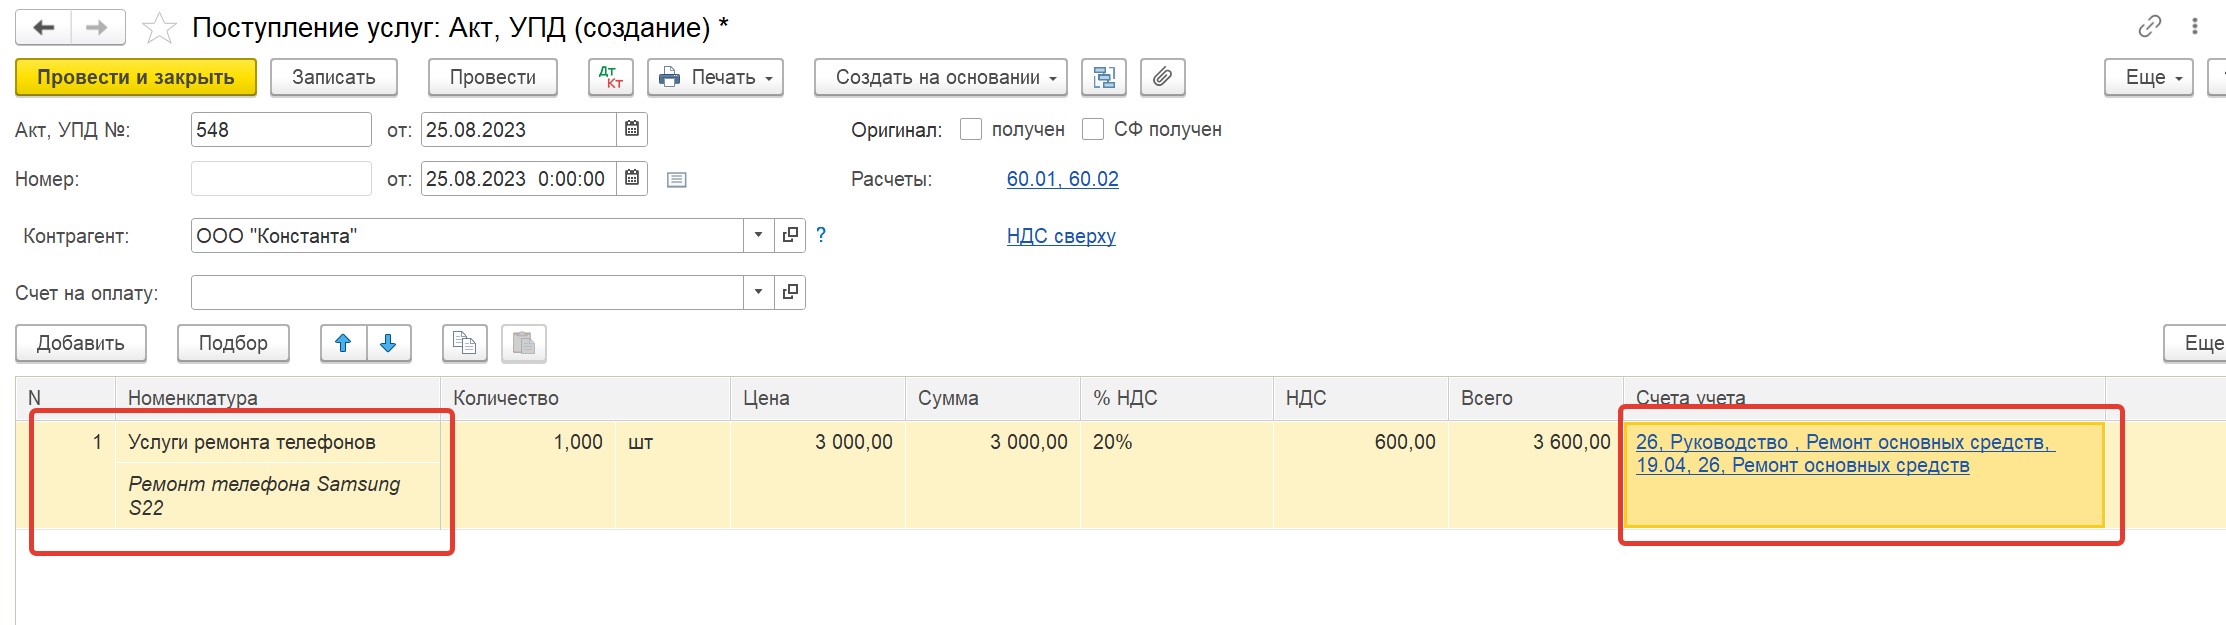Open document structure (related documents) icon
This screenshot has height=625, width=2226.
1104,77
